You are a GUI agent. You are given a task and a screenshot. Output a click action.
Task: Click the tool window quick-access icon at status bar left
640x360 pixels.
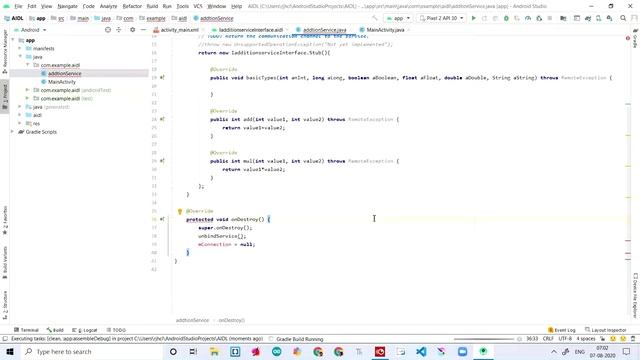[x=5, y=339]
